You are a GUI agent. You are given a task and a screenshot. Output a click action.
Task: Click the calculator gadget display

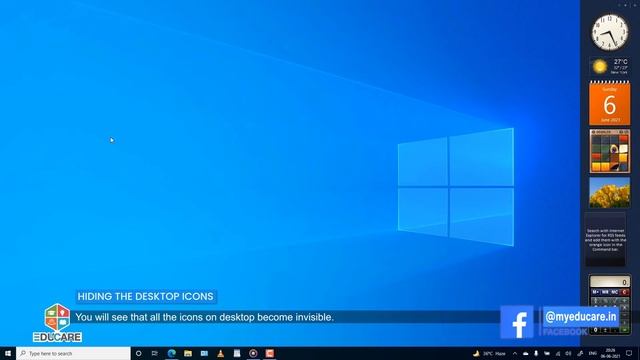pyautogui.click(x=609, y=282)
